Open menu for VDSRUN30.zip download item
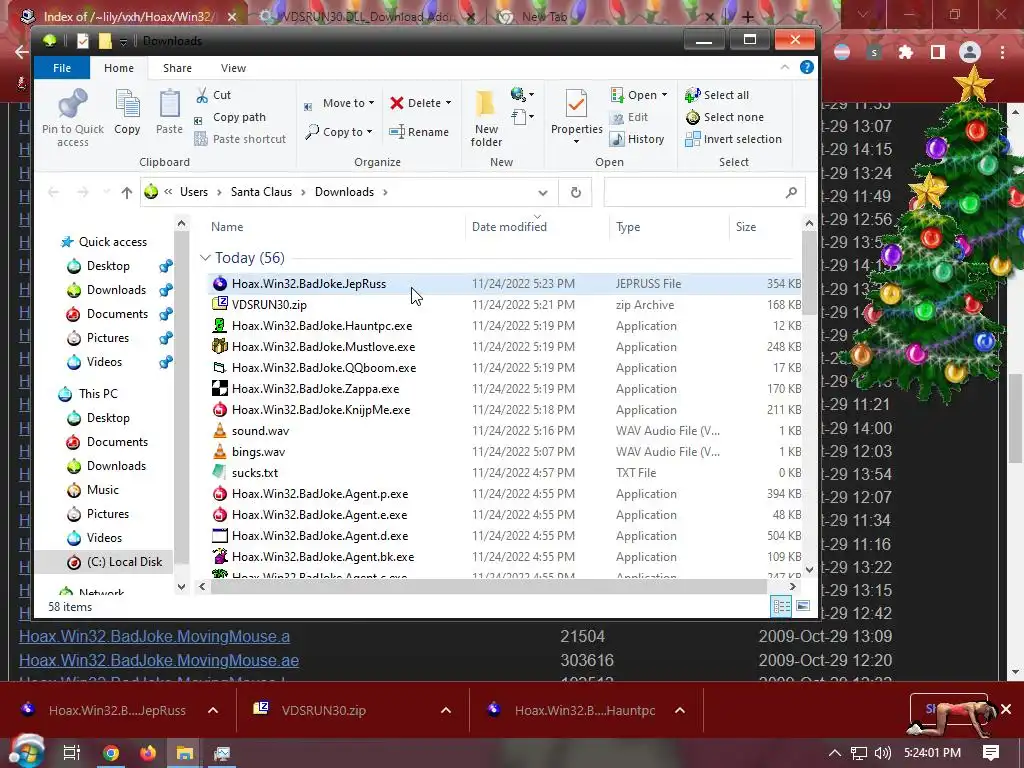 446,710
